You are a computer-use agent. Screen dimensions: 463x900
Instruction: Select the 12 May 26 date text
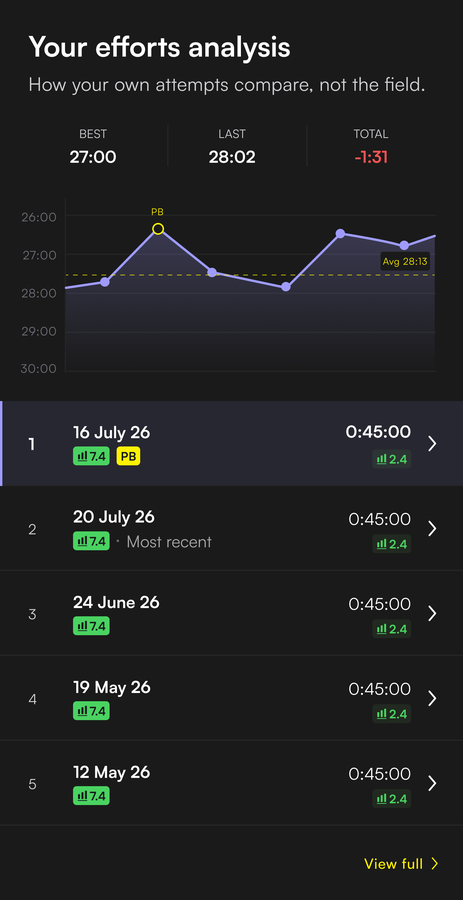click(111, 772)
